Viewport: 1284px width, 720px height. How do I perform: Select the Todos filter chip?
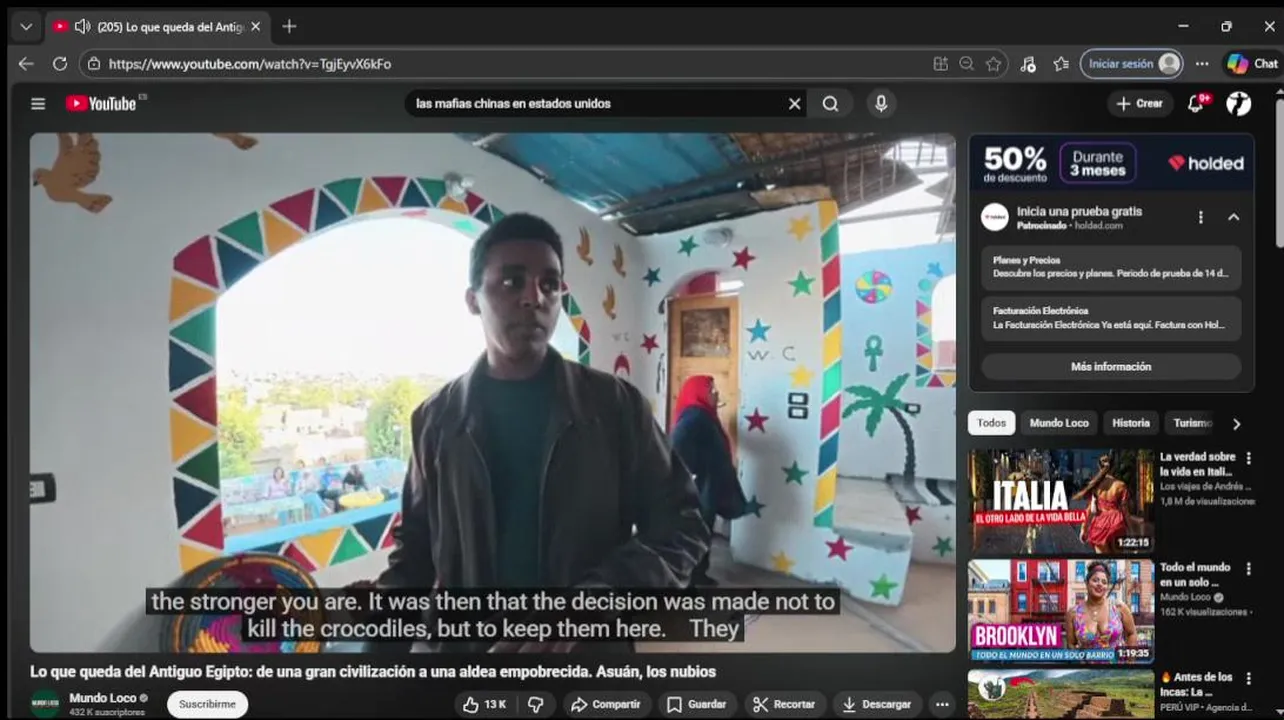coord(991,423)
